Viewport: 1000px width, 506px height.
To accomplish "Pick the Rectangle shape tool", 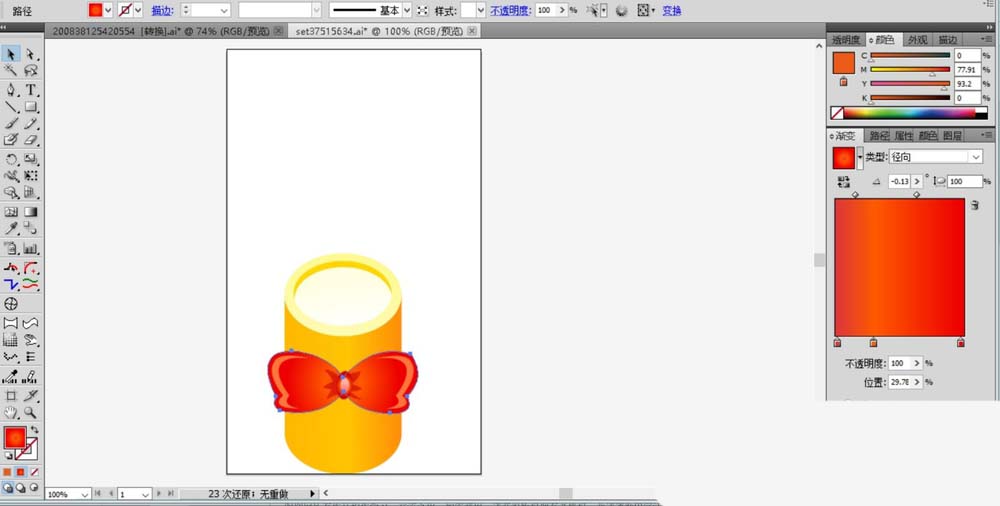I will (x=30, y=107).
